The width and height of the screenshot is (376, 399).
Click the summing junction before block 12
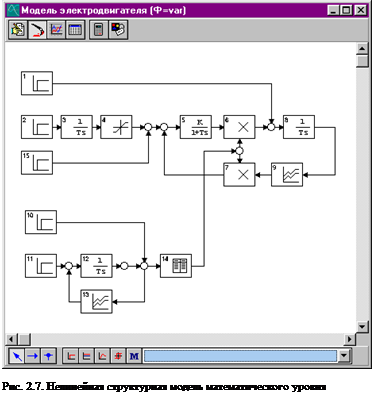[x=69, y=266]
